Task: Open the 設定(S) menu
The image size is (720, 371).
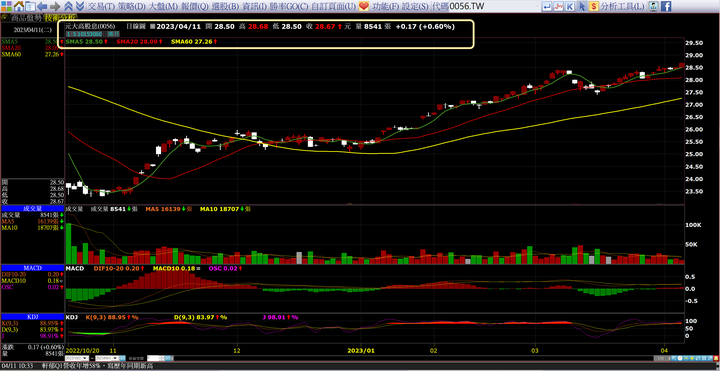Action: point(415,6)
